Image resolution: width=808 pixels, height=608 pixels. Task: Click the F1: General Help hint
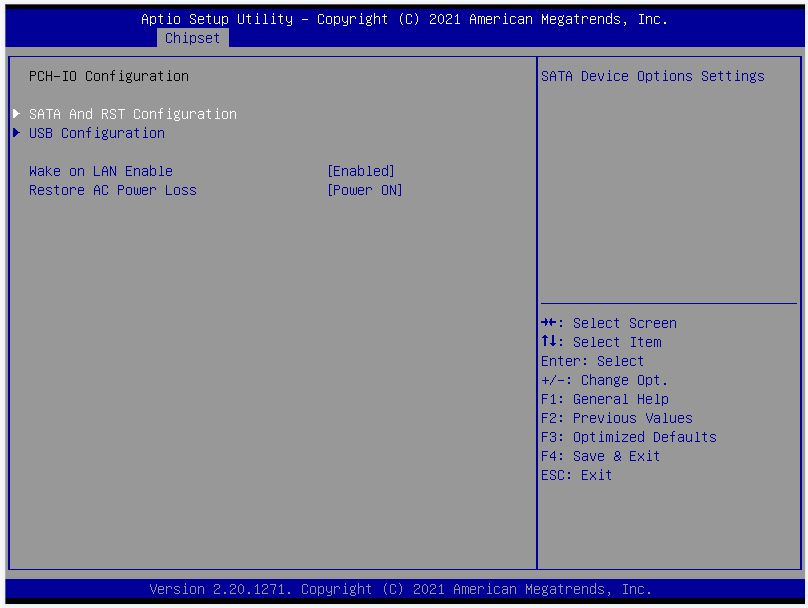click(x=604, y=399)
